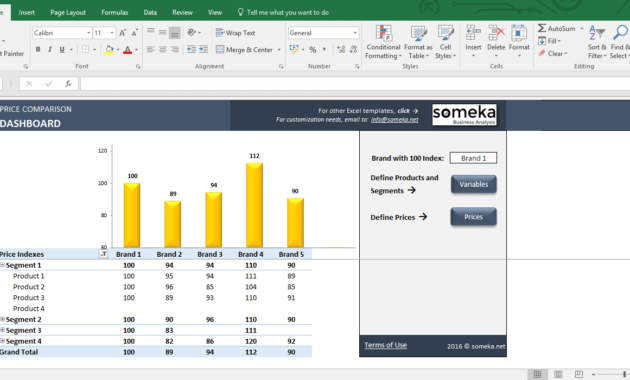The width and height of the screenshot is (630, 380).
Task: Click the Insert cells button
Action: pyautogui.click(x=473, y=41)
